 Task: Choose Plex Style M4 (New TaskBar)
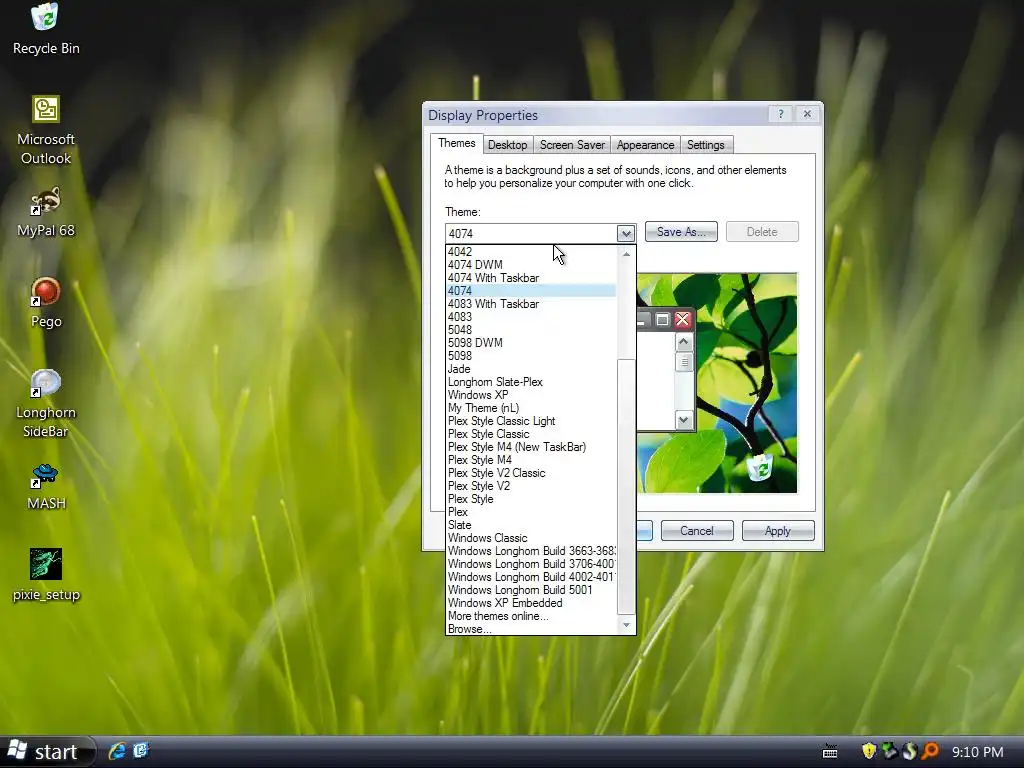(531, 447)
